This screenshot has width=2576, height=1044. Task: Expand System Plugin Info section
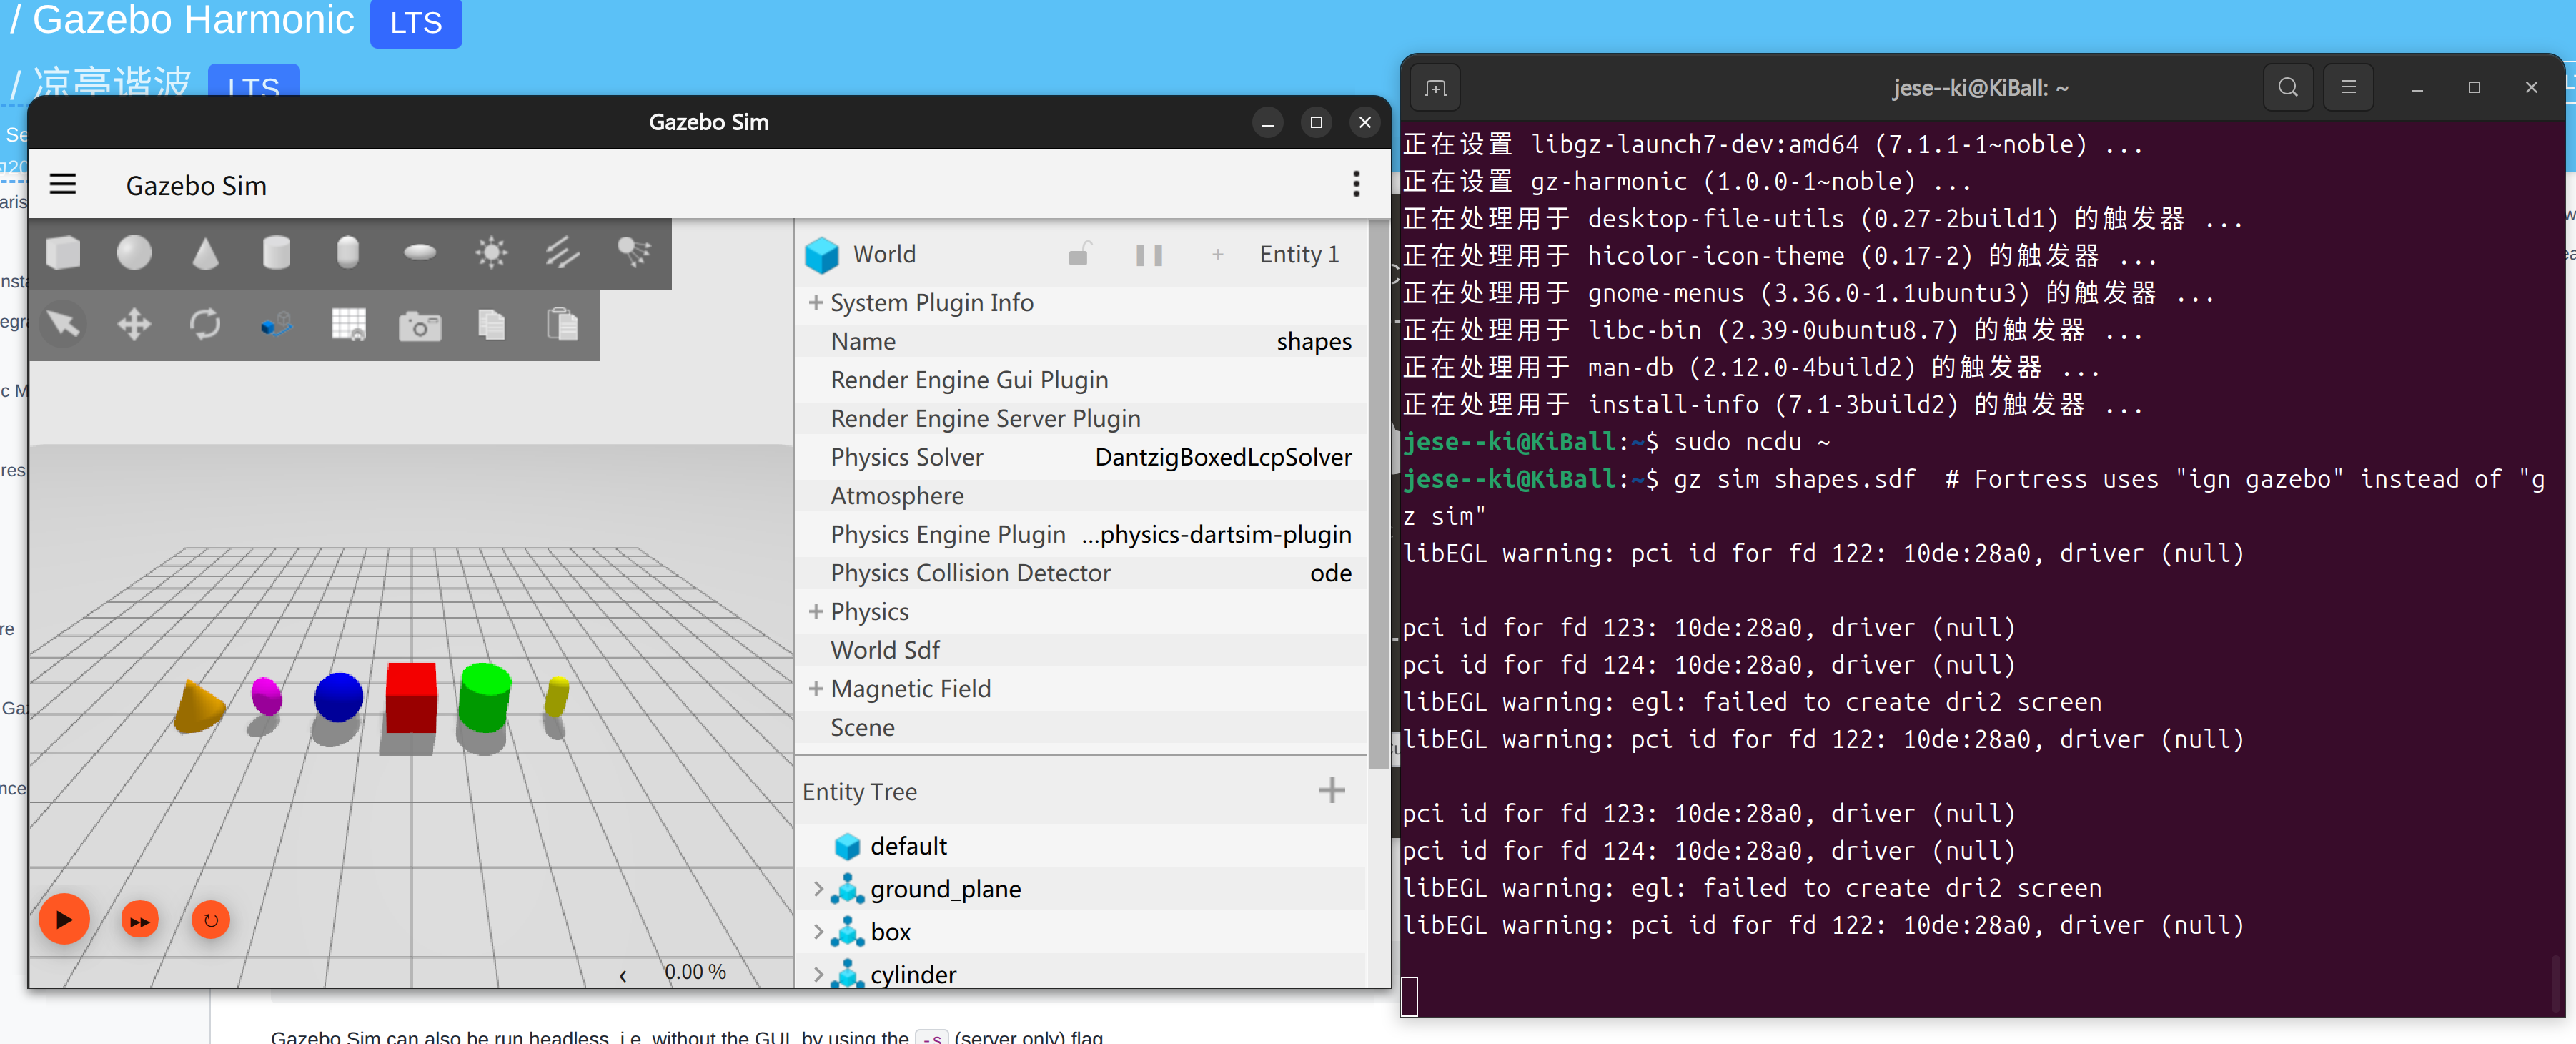[x=816, y=302]
